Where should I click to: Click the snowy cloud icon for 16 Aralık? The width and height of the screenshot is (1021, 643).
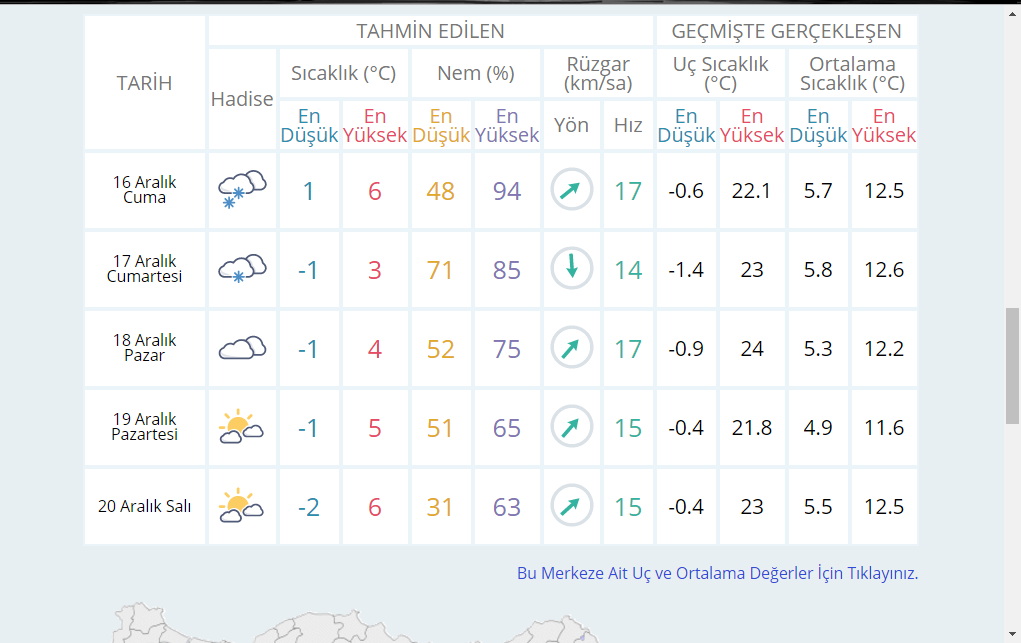point(242,189)
